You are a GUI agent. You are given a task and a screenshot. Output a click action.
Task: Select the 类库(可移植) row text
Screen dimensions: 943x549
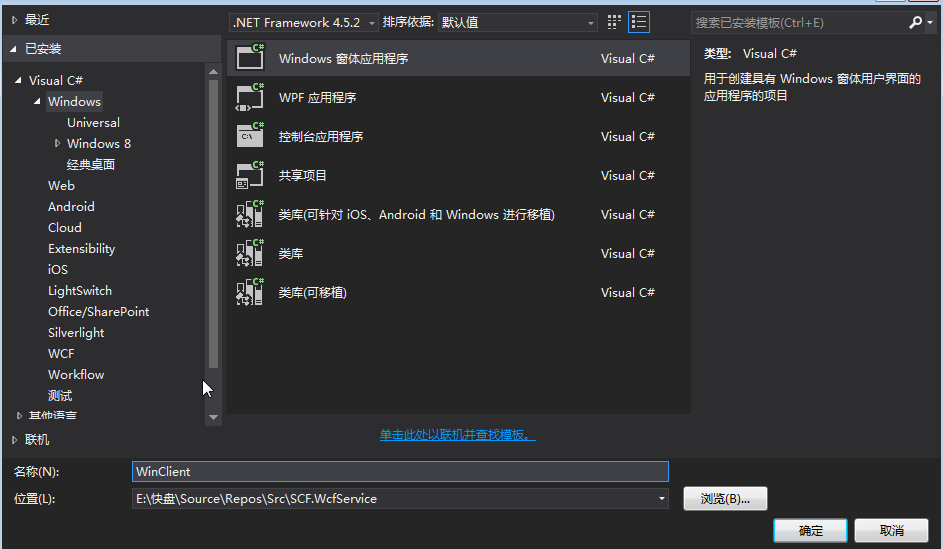313,293
